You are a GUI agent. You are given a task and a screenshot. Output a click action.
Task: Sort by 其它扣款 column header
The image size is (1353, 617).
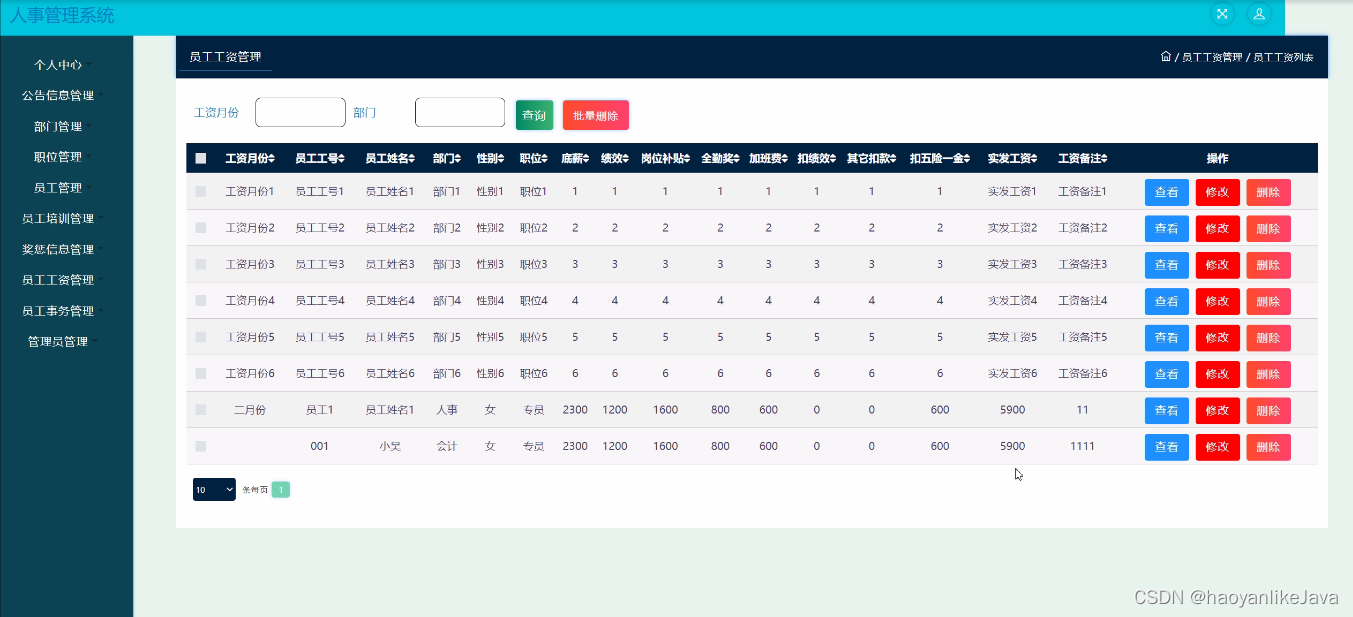tap(871, 159)
